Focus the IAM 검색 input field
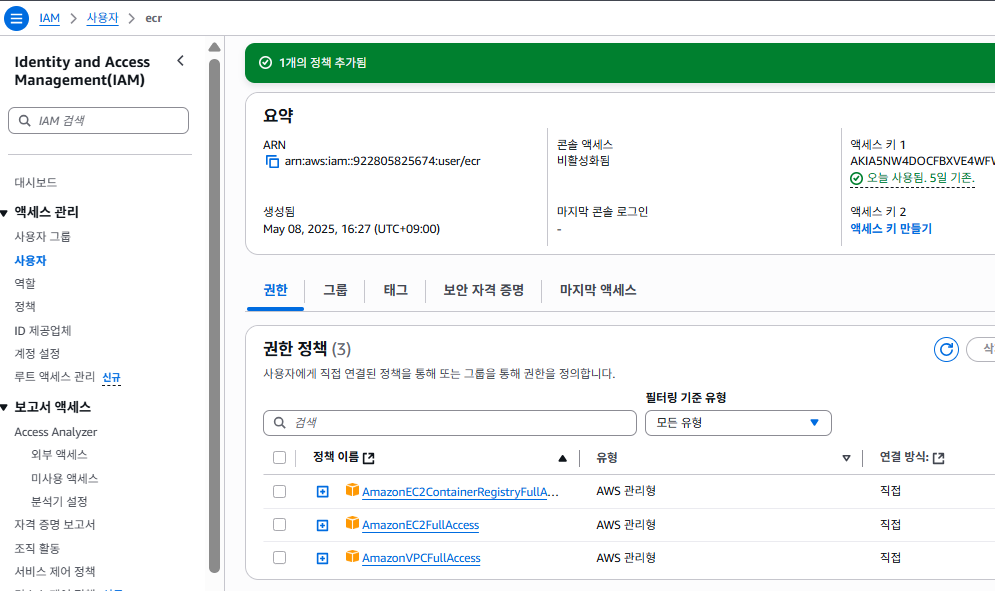This screenshot has height=591, width=995. [98, 121]
